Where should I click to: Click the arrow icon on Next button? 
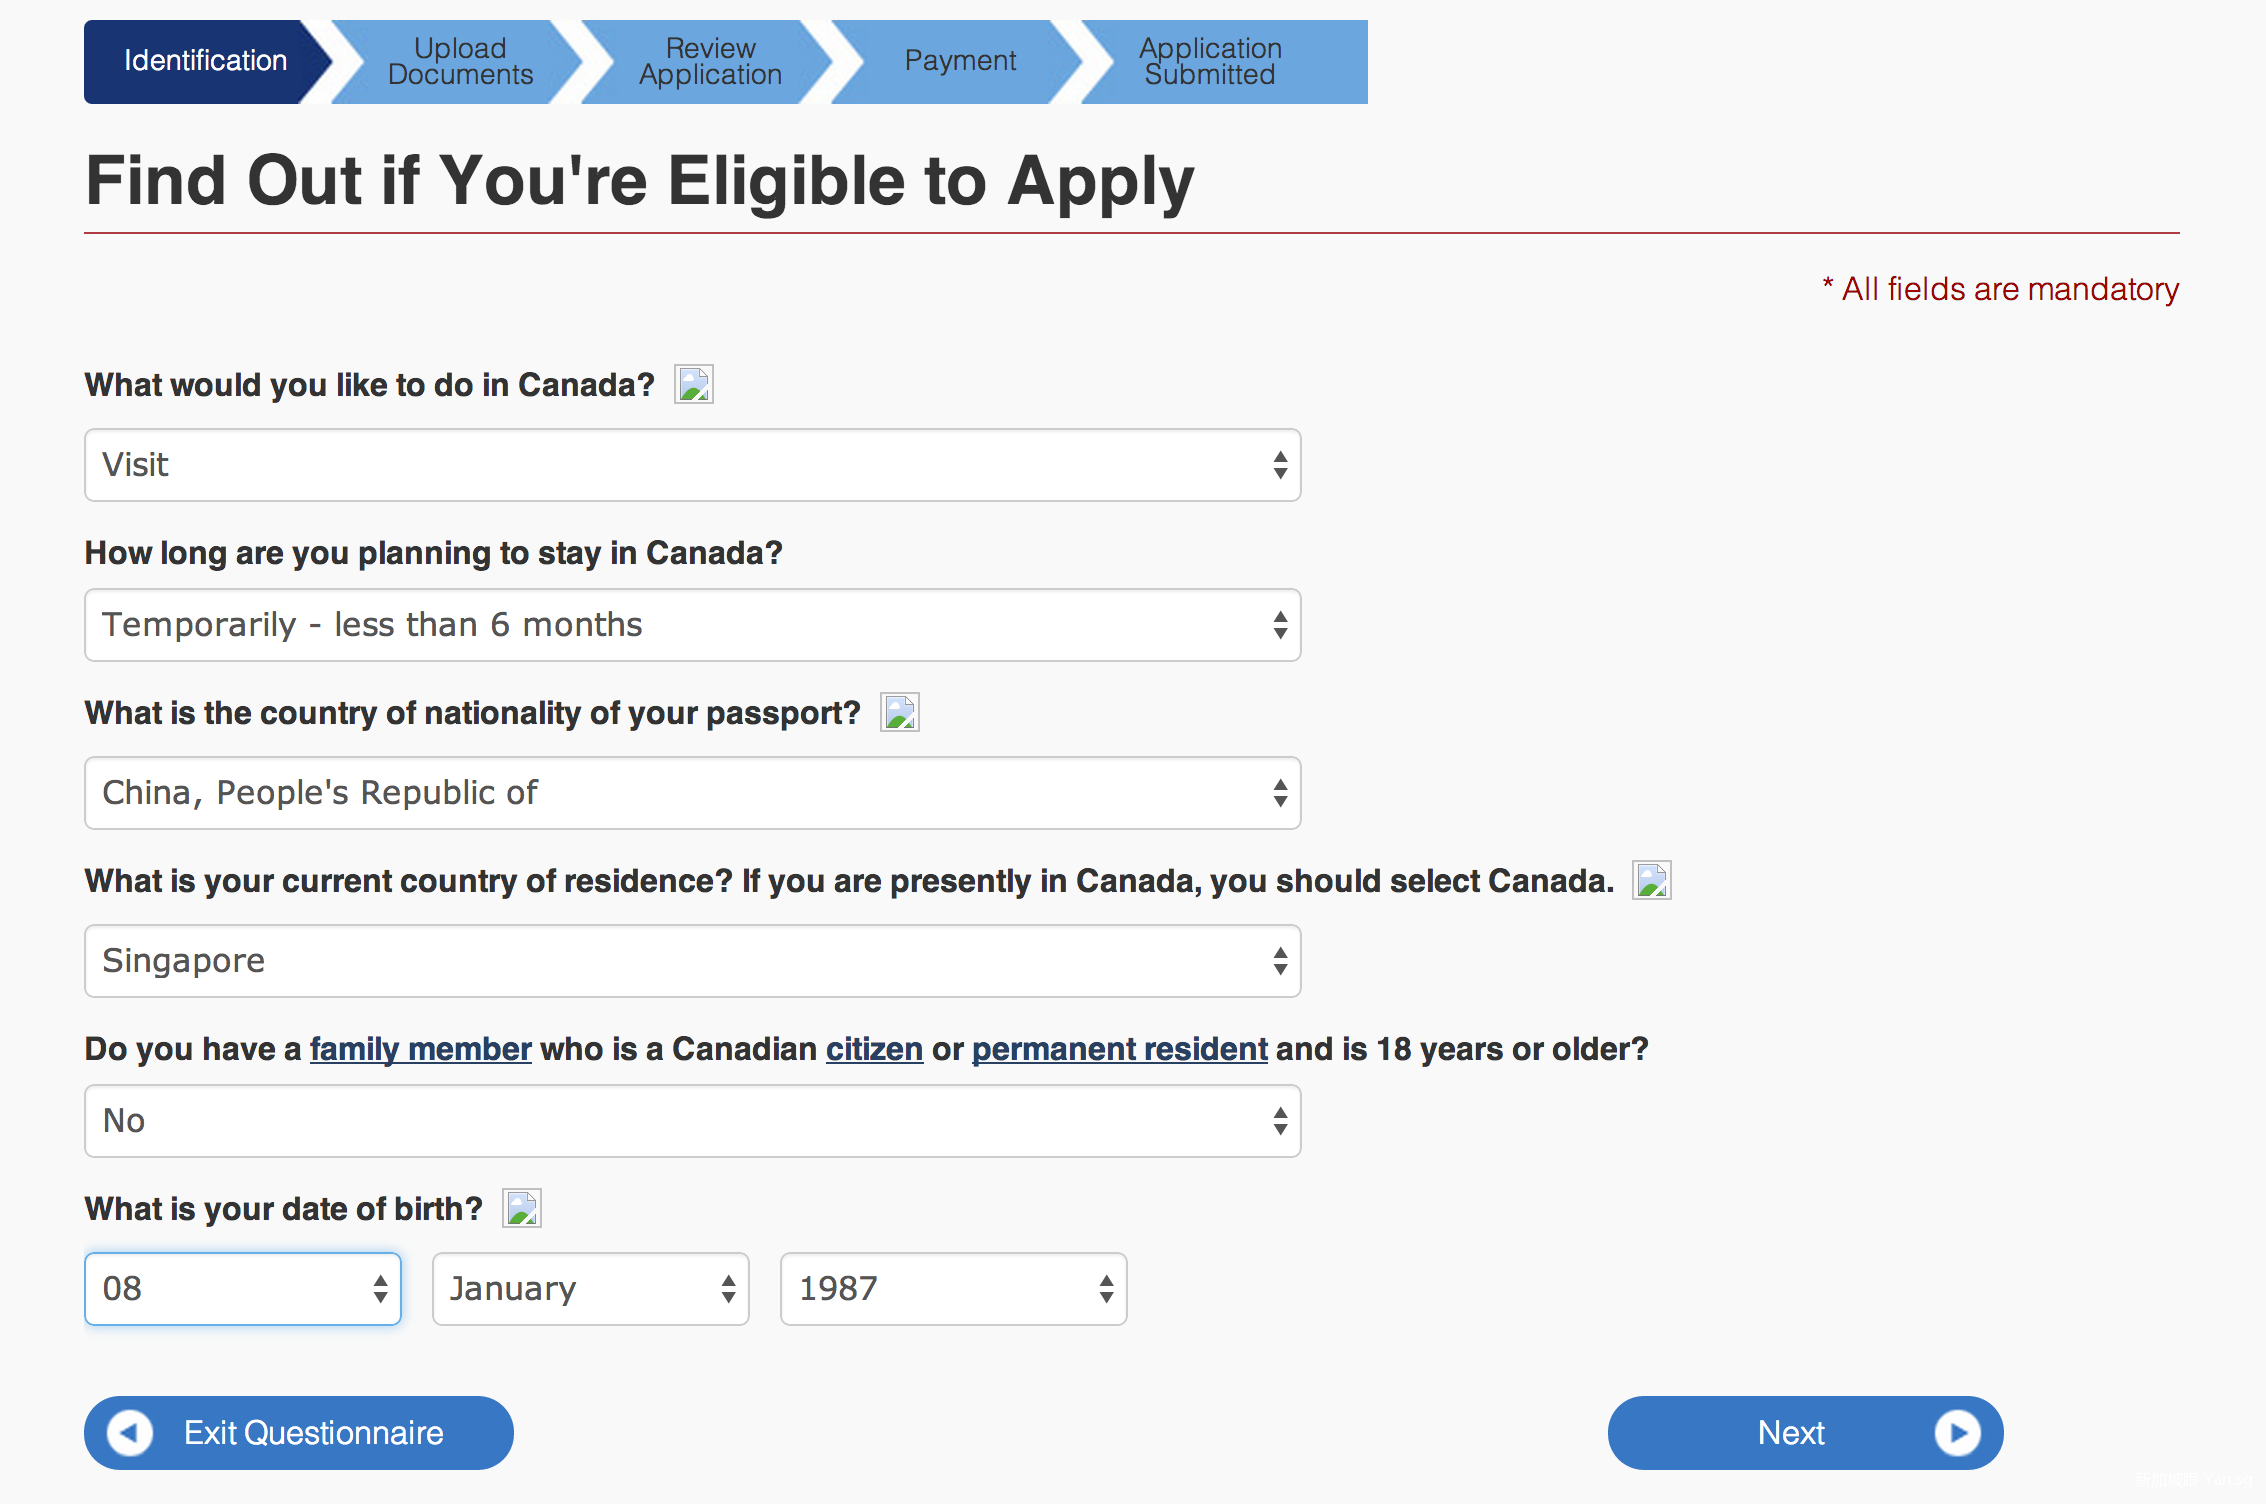point(1957,1432)
